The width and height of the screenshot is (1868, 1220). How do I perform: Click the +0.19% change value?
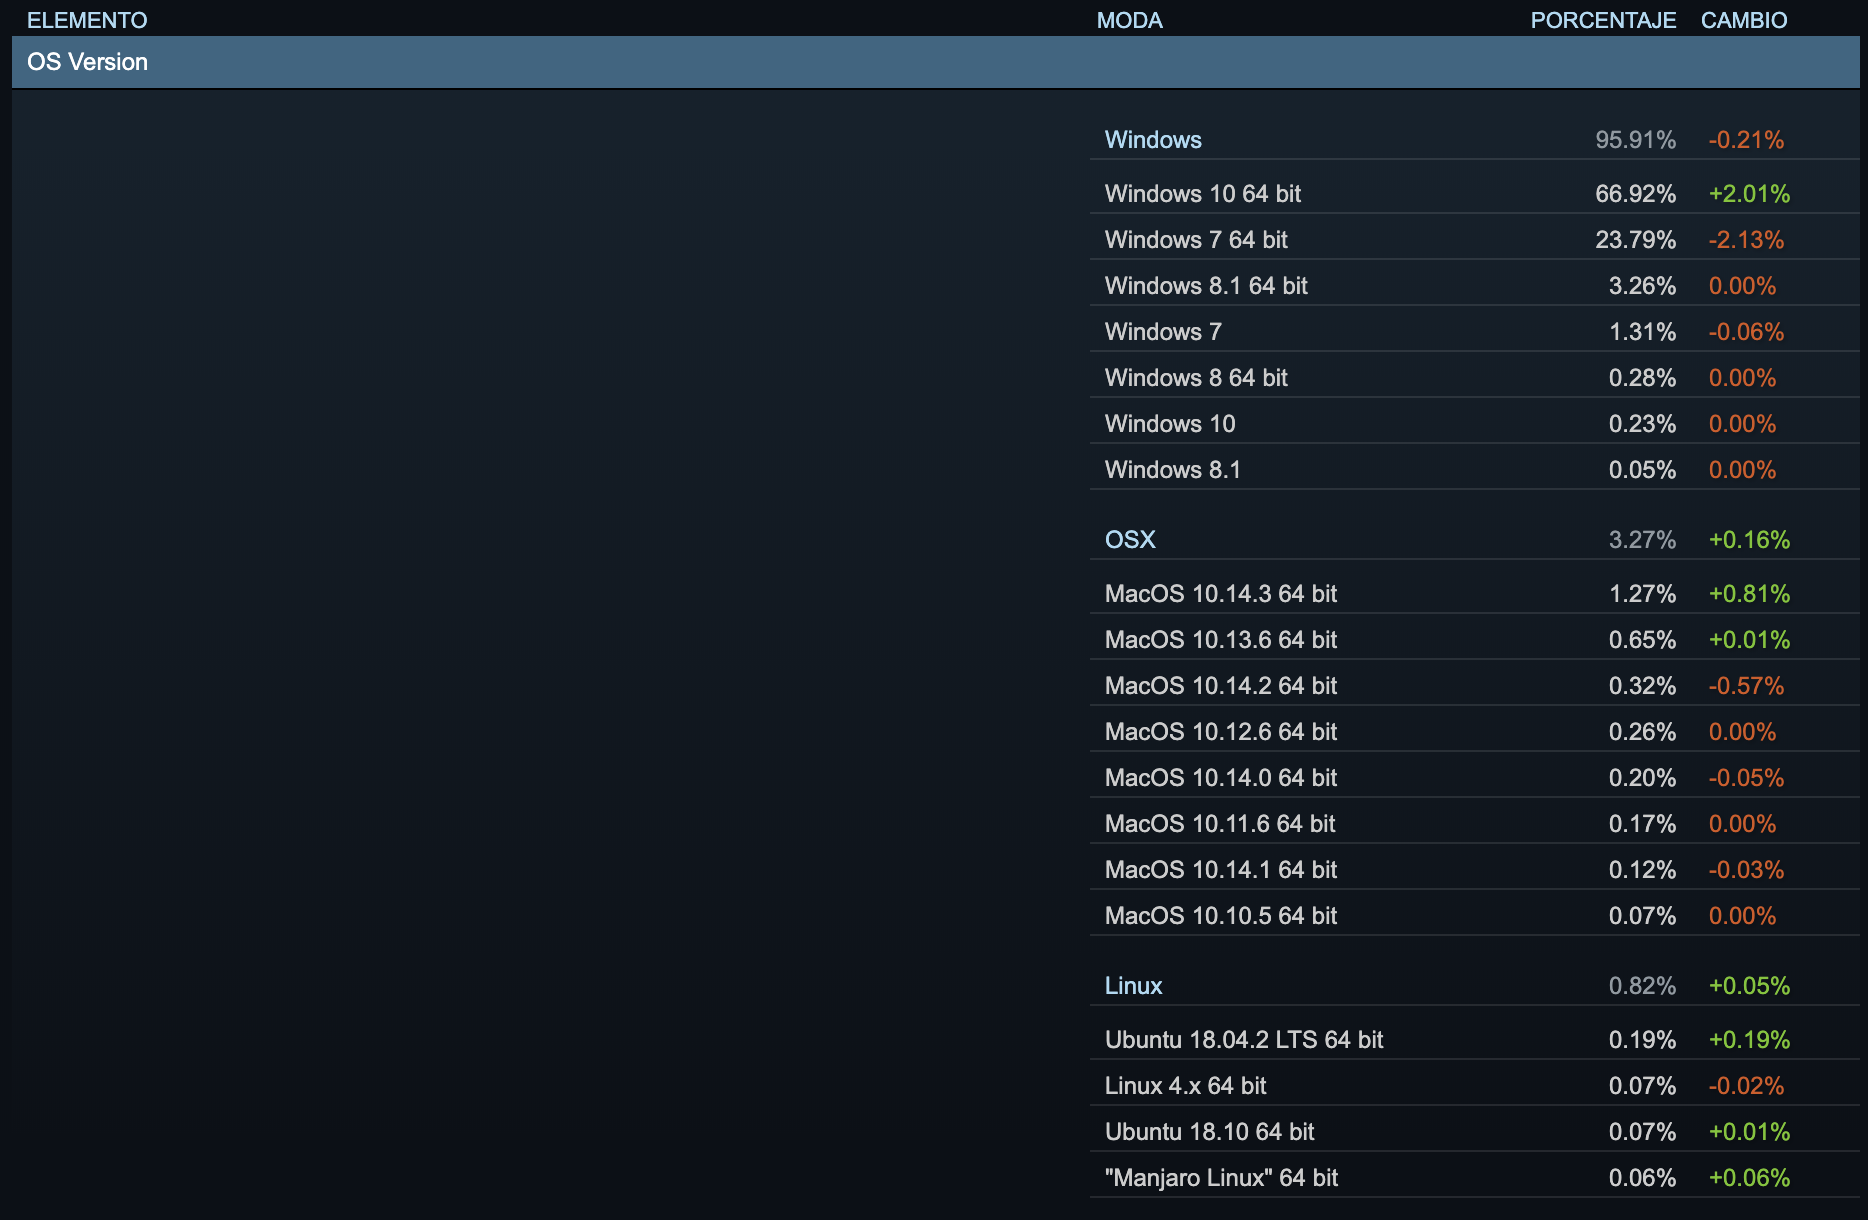click(1749, 1040)
